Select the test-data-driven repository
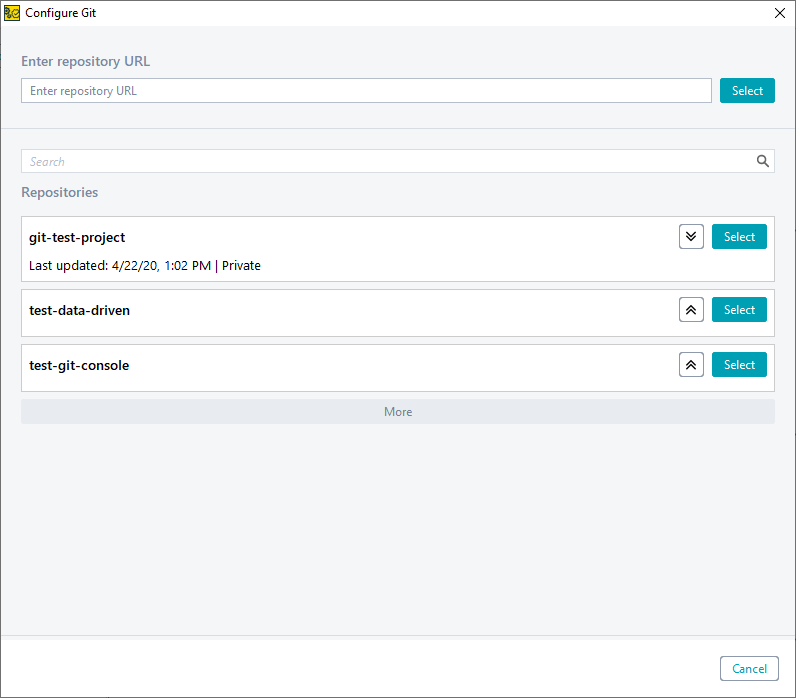Screen dimensions: 796x698 [739, 310]
